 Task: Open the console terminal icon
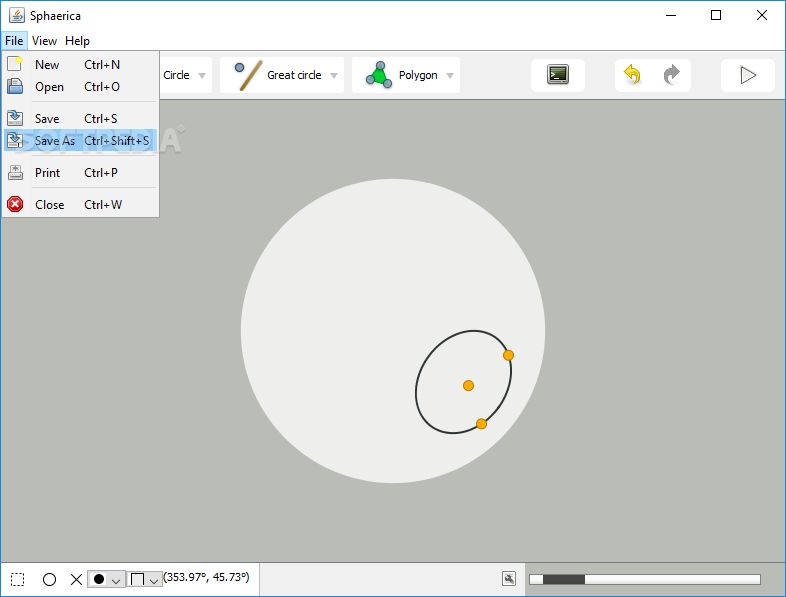pos(558,75)
